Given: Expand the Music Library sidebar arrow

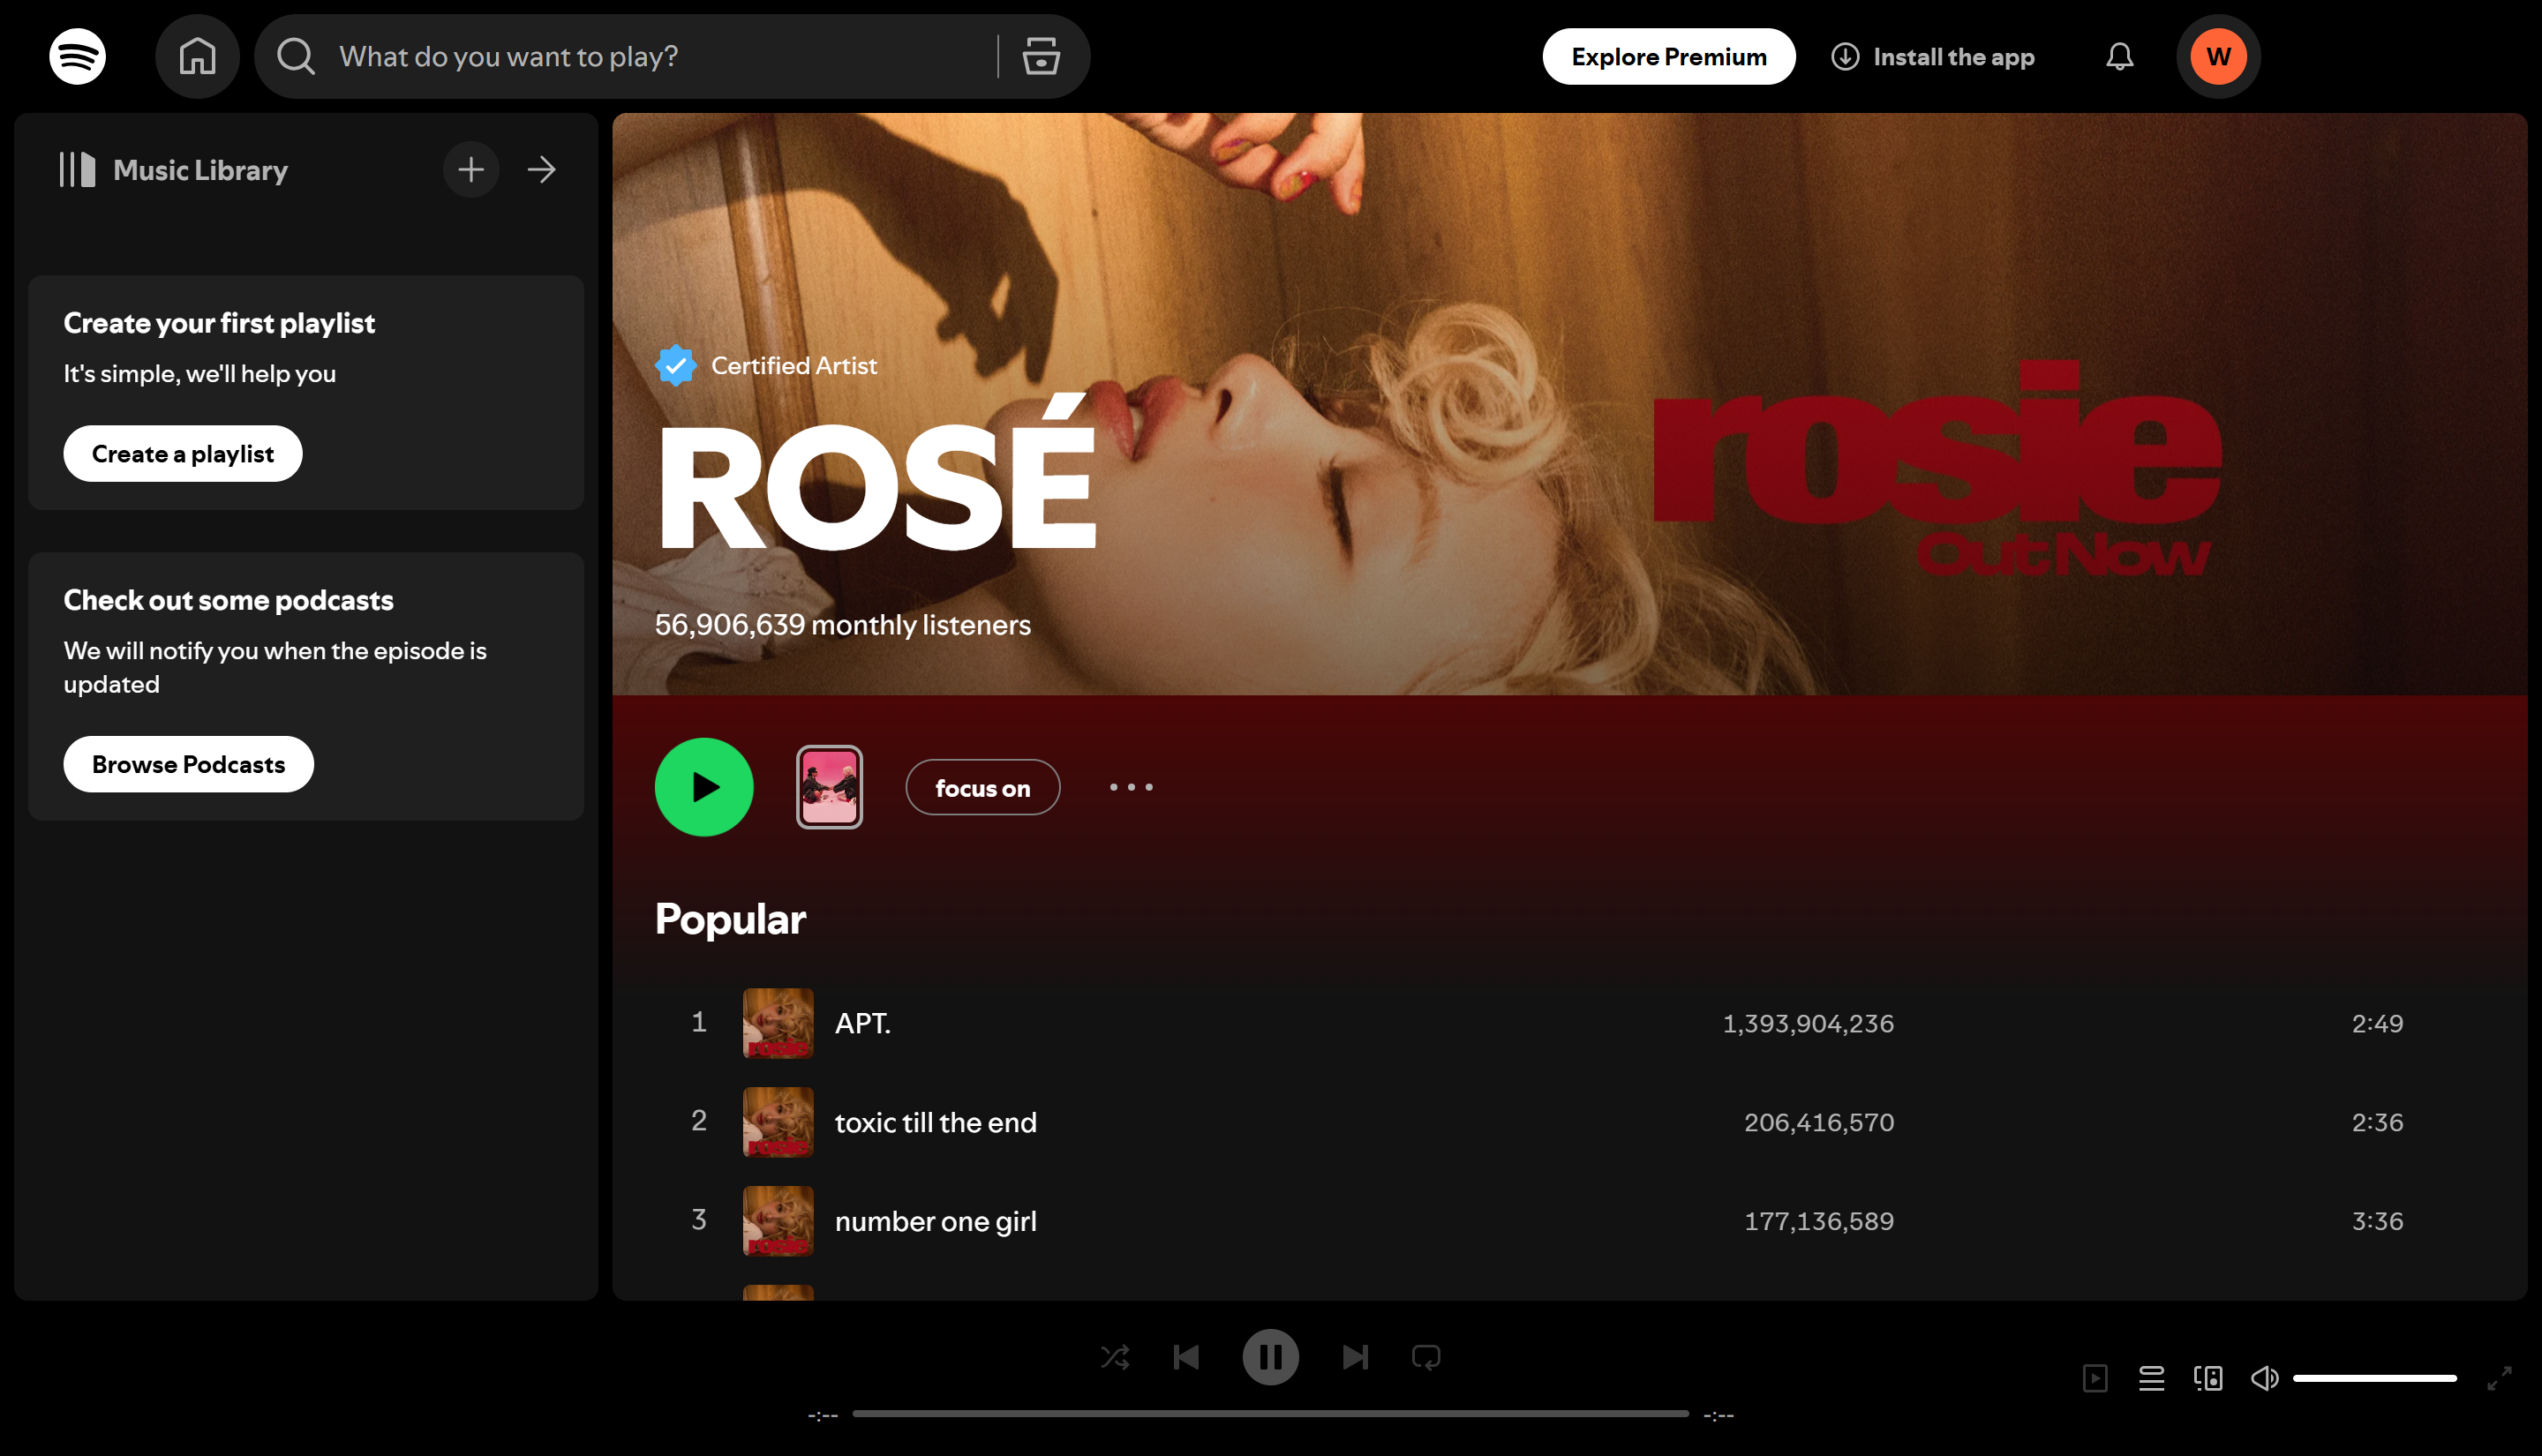Looking at the screenshot, I should point(541,169).
